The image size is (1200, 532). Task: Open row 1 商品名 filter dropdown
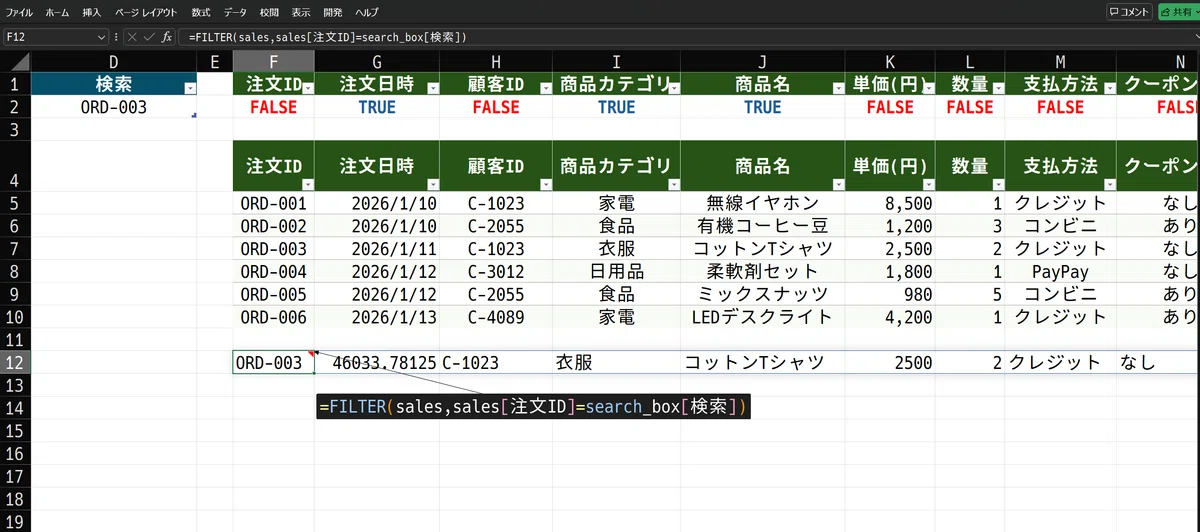pos(837,89)
